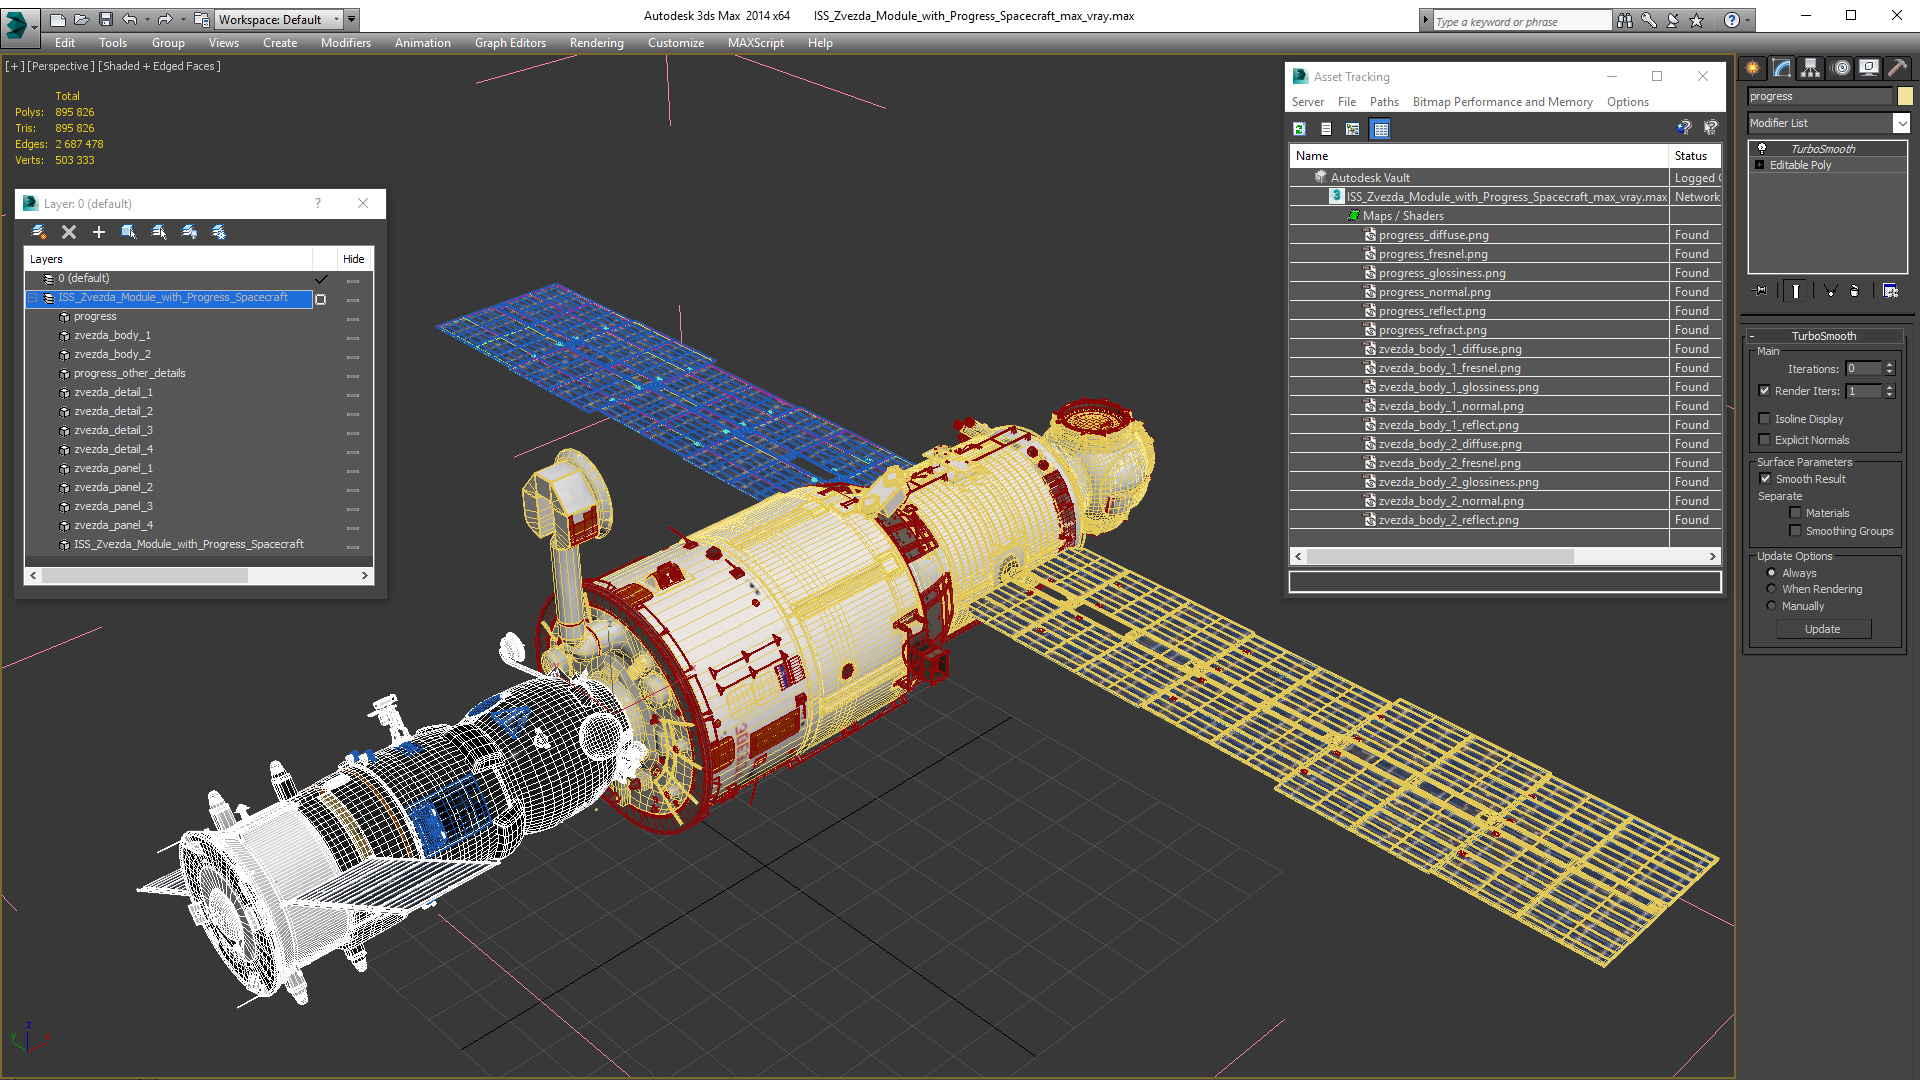Toggle Show End Result icon in modifier stack
Screen dimensions: 1920x1080
coord(1796,291)
